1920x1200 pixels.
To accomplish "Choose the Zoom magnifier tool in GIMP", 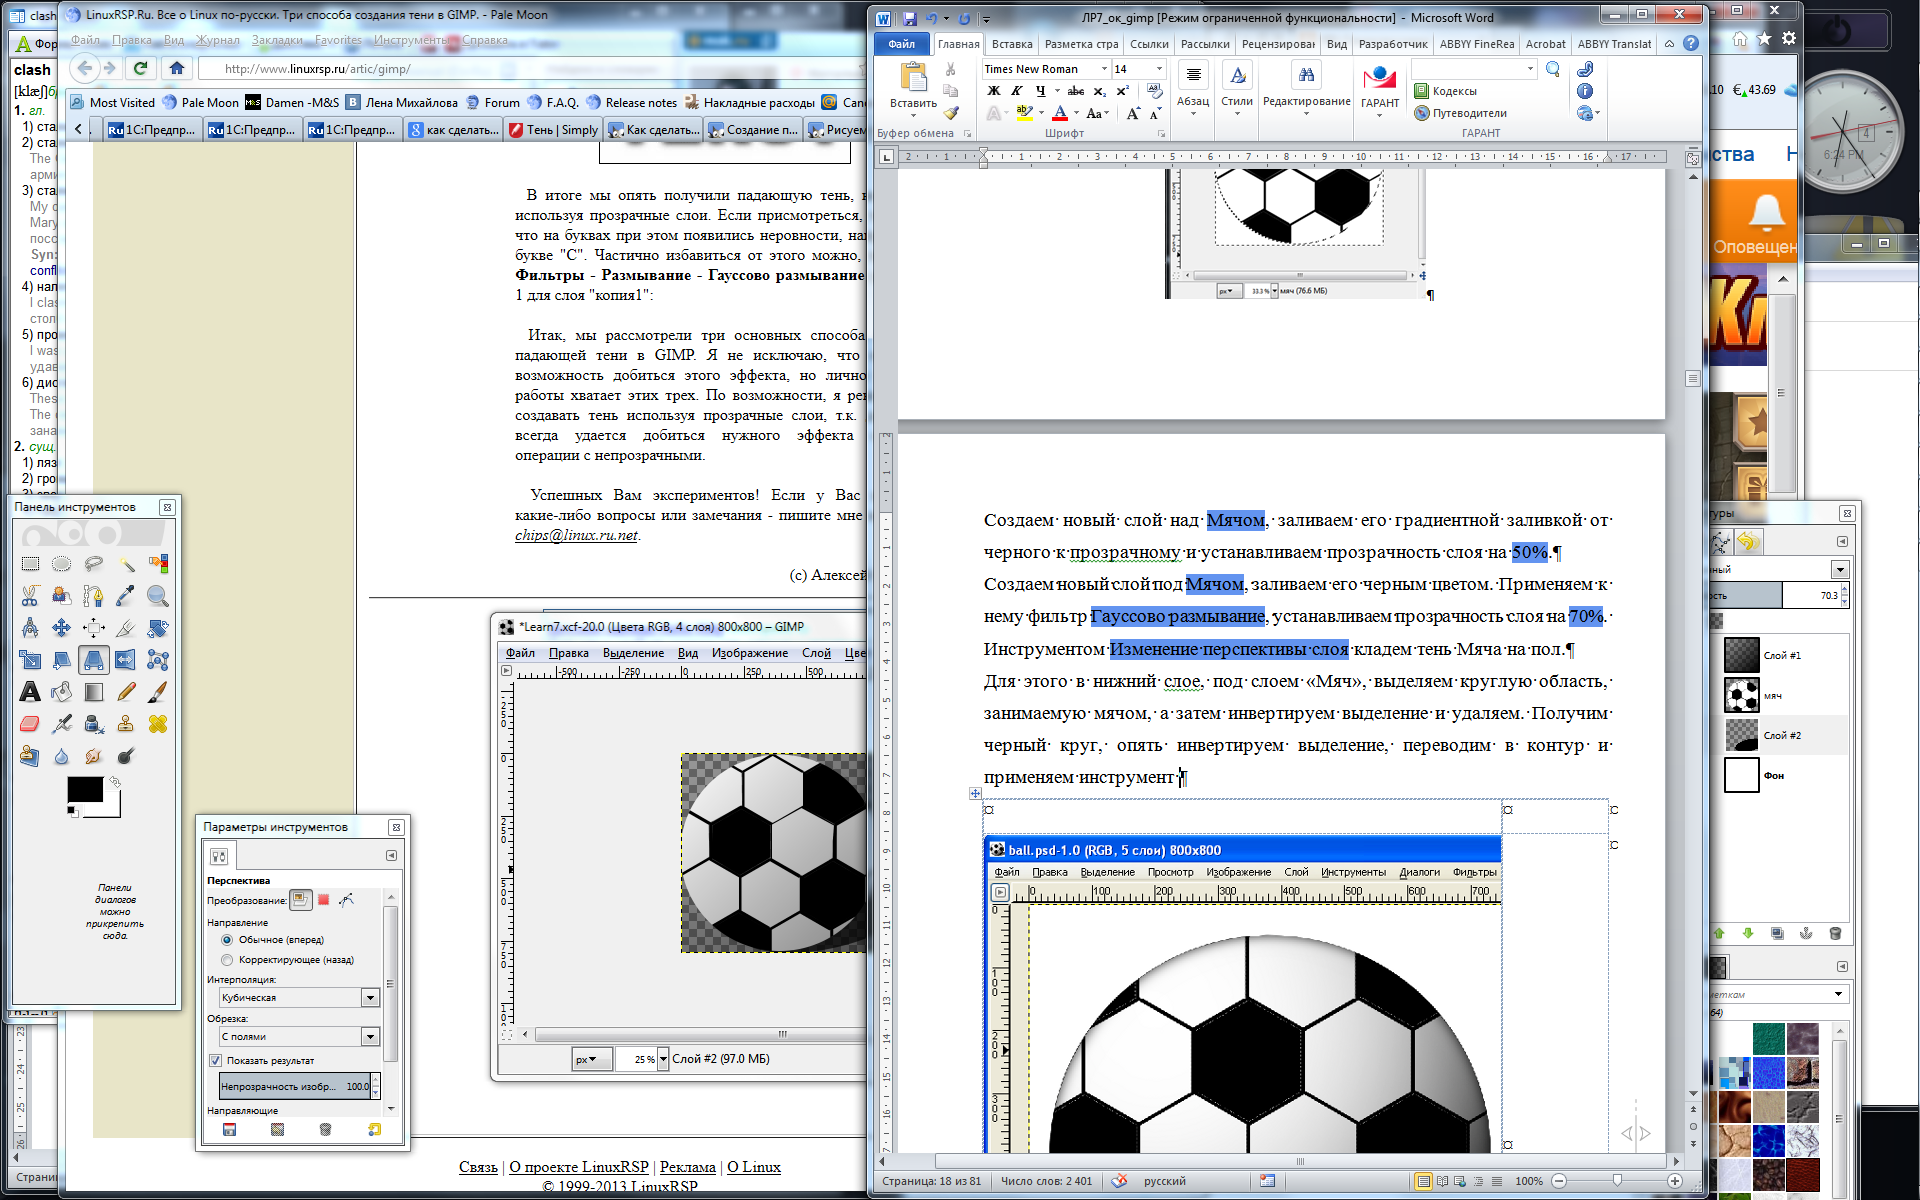I will [x=158, y=596].
